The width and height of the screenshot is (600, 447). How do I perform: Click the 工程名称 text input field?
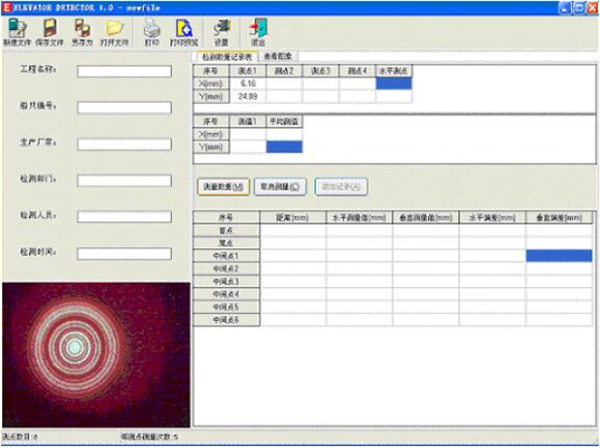click(x=125, y=71)
